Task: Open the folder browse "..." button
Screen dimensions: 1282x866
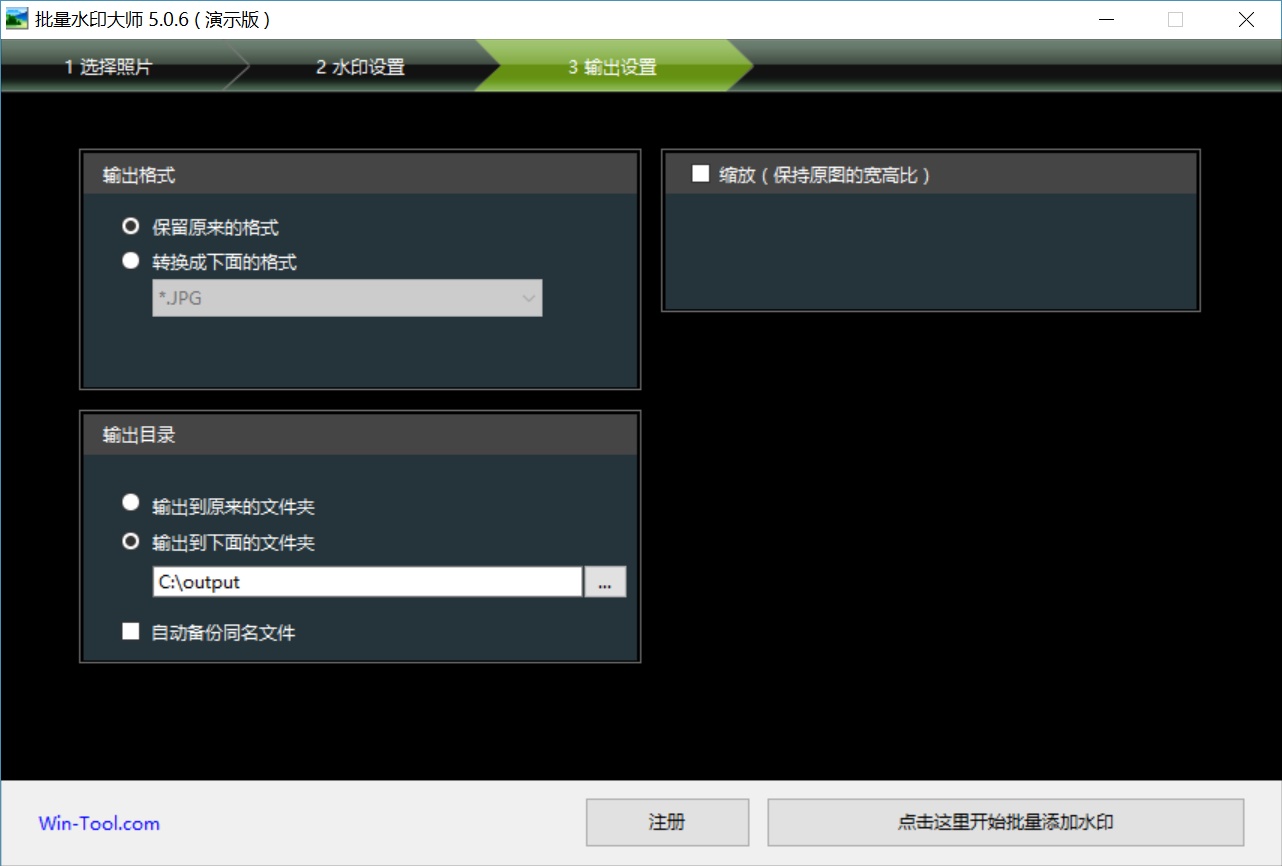Action: coord(604,582)
